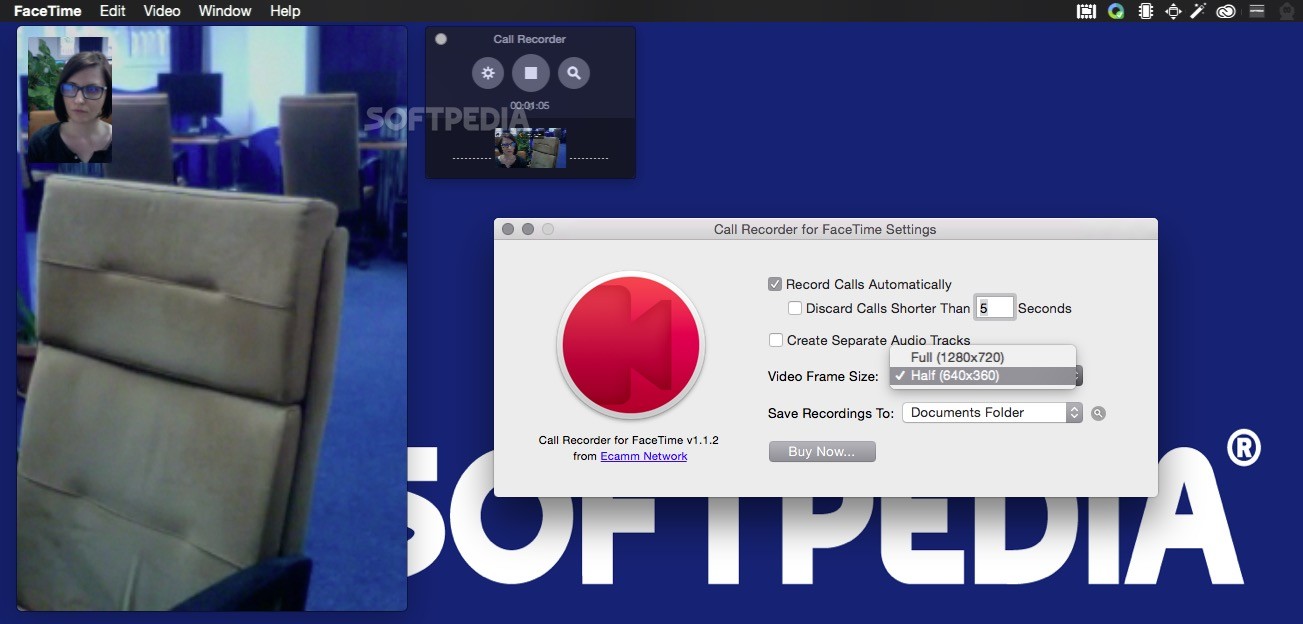Click the Buy Now button
Screen dimensions: 1303x624
click(x=822, y=451)
